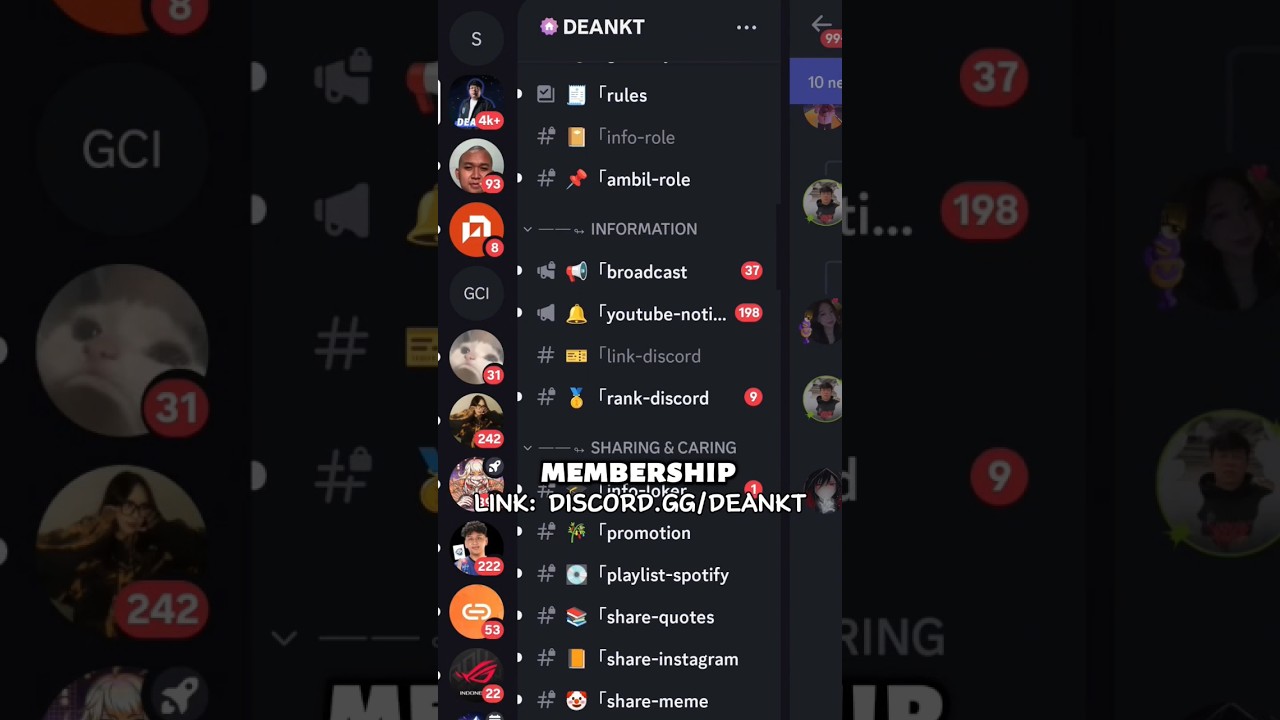Collapse the SHARING & CARING category
The image size is (1280, 720).
[630, 448]
